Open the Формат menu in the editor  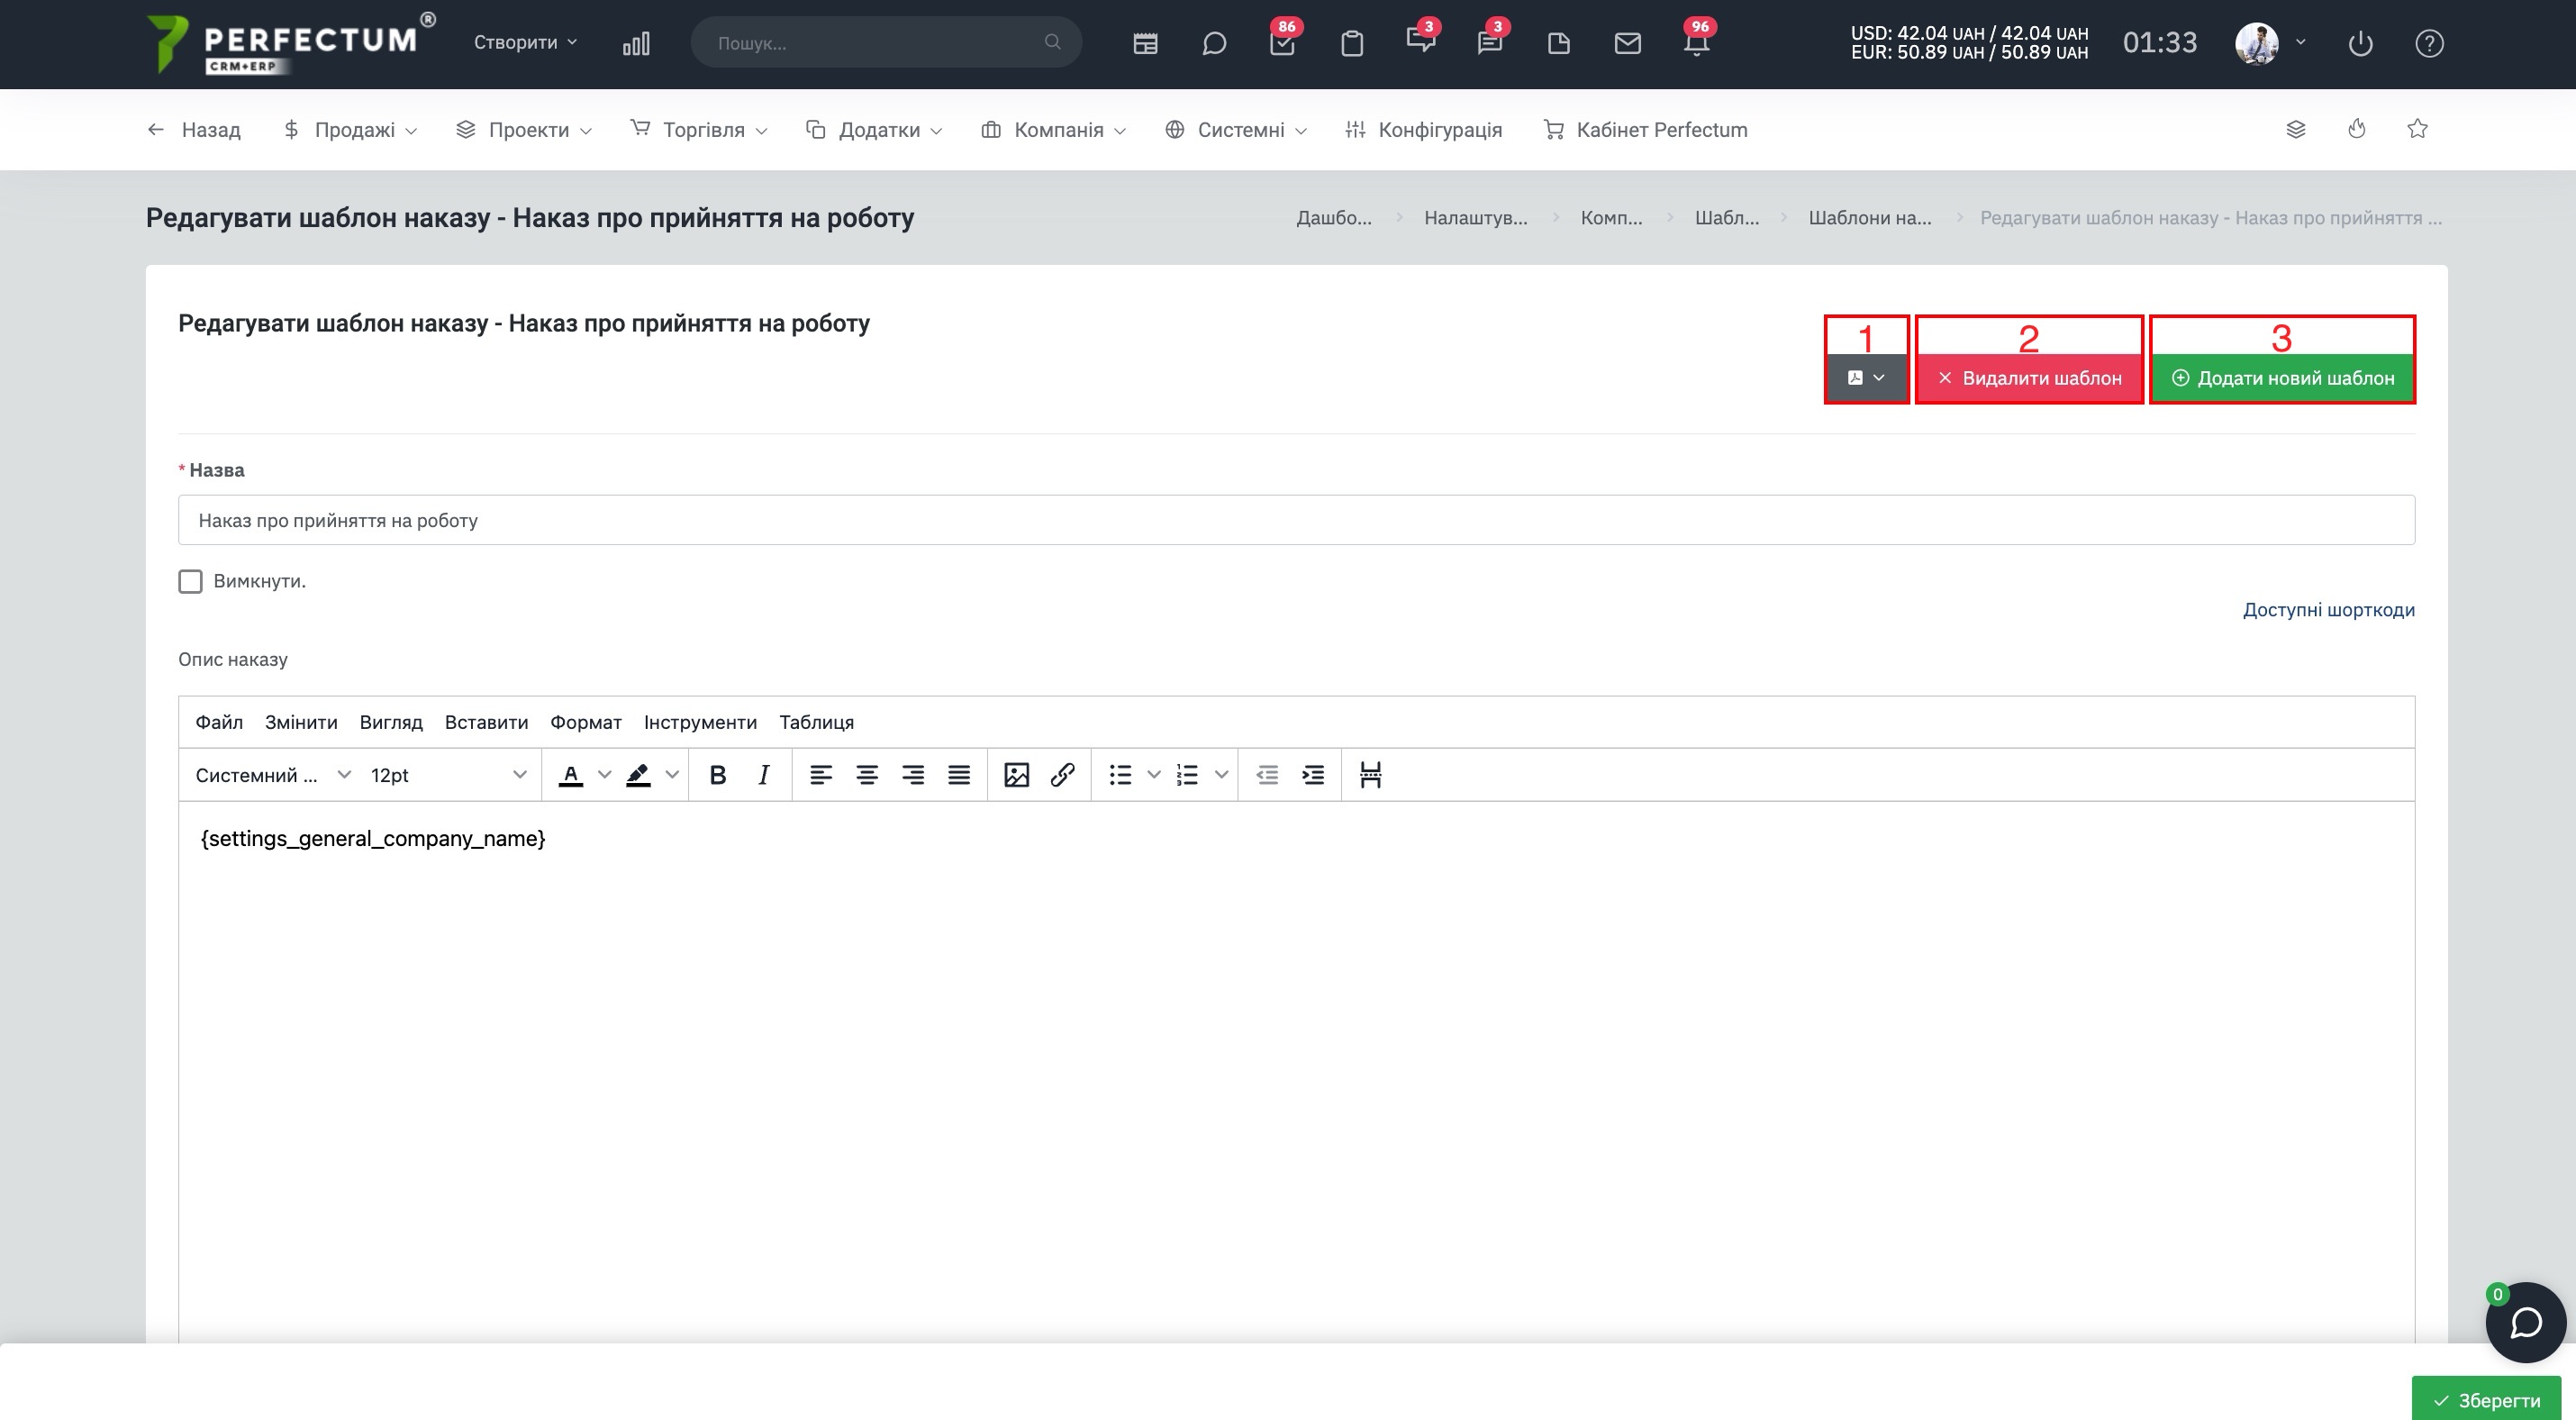[585, 722]
